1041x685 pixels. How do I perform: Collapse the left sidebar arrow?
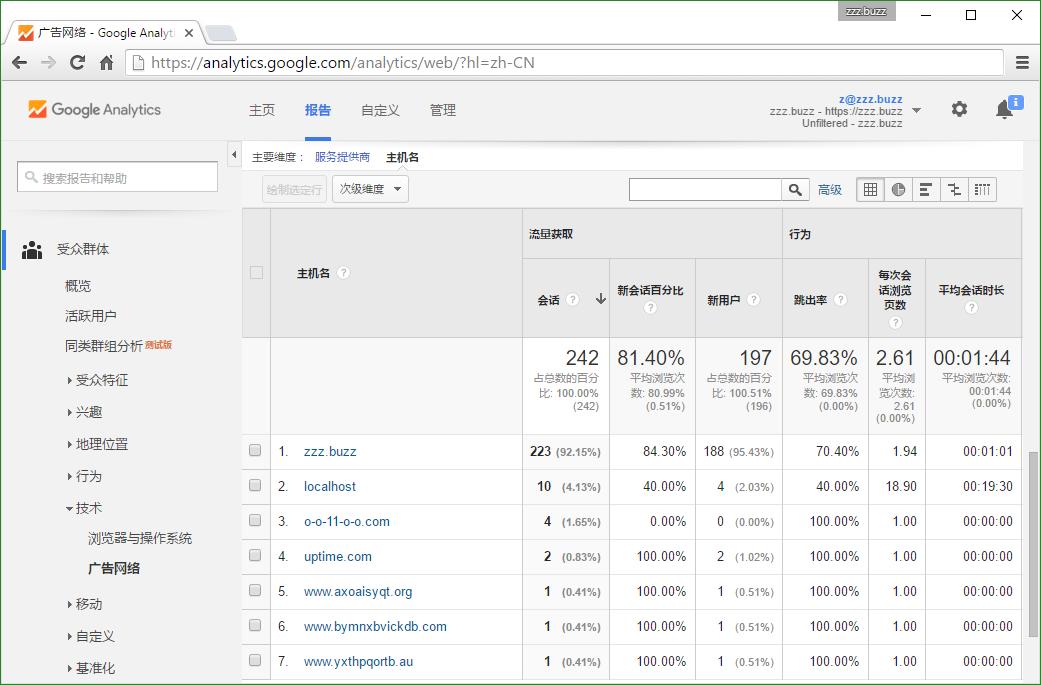tap(234, 155)
